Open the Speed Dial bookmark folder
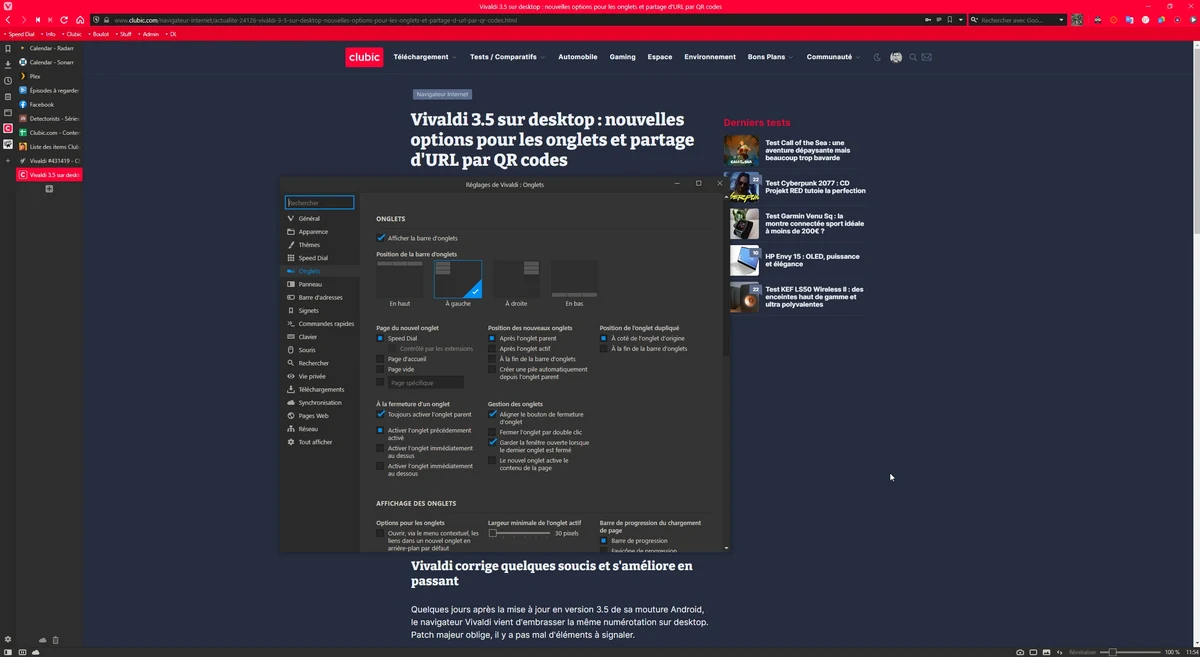The image size is (1200, 657). 18,34
